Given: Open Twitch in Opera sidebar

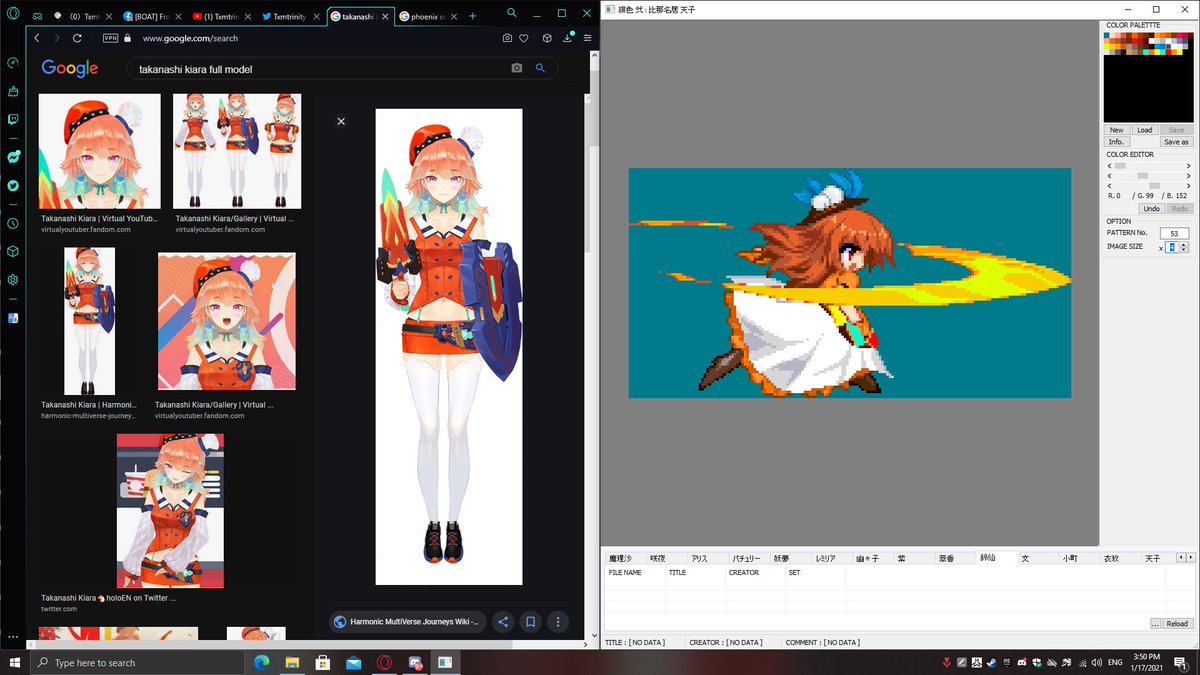Looking at the screenshot, I should point(13,120).
